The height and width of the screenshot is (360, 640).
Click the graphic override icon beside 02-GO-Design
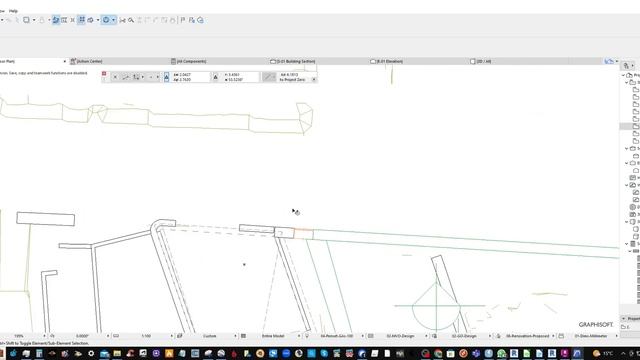coord(434,336)
